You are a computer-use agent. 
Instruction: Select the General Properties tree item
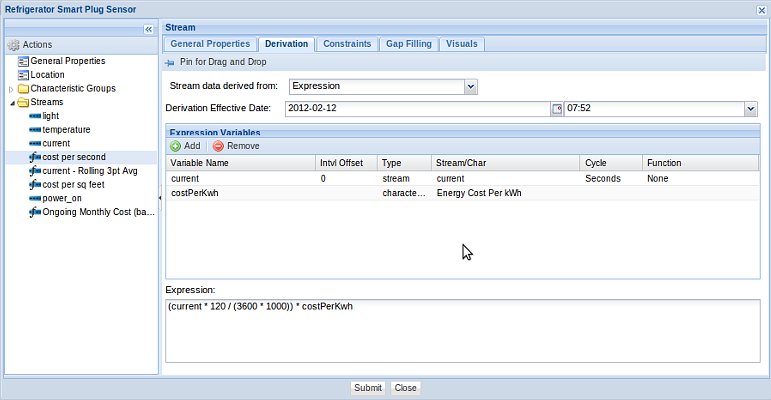68,60
